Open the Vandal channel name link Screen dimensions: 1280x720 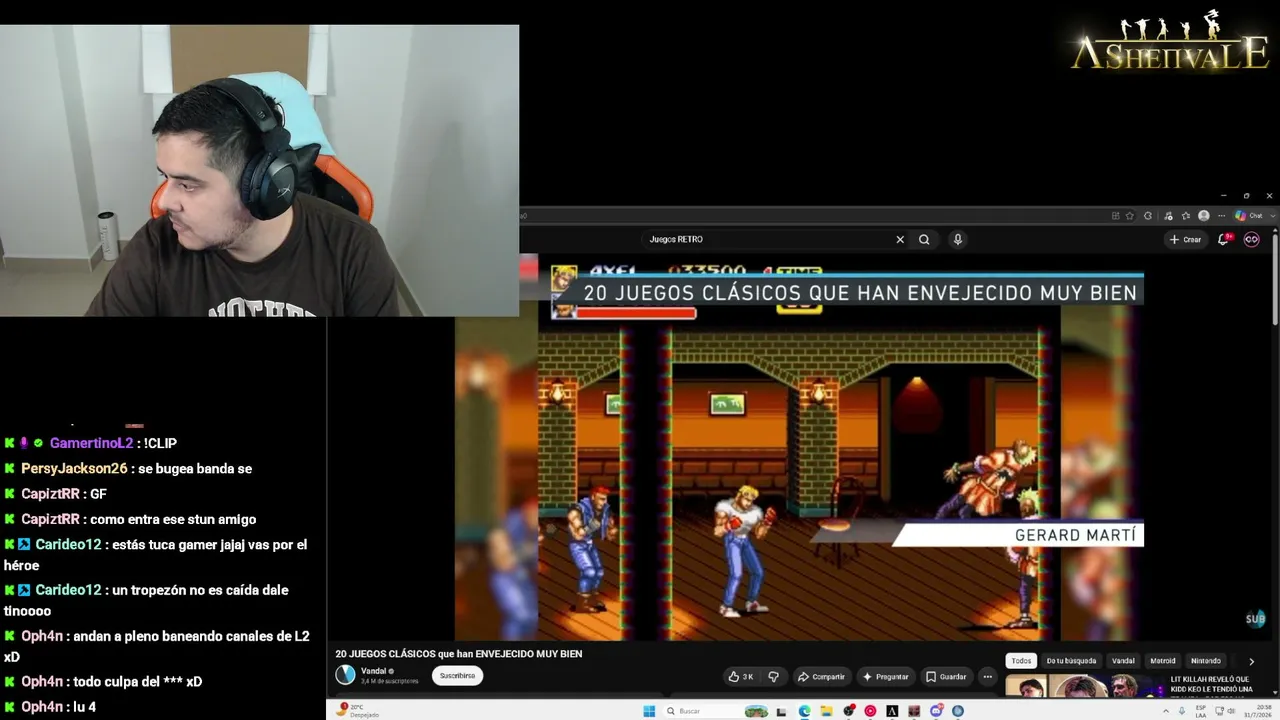(373, 671)
